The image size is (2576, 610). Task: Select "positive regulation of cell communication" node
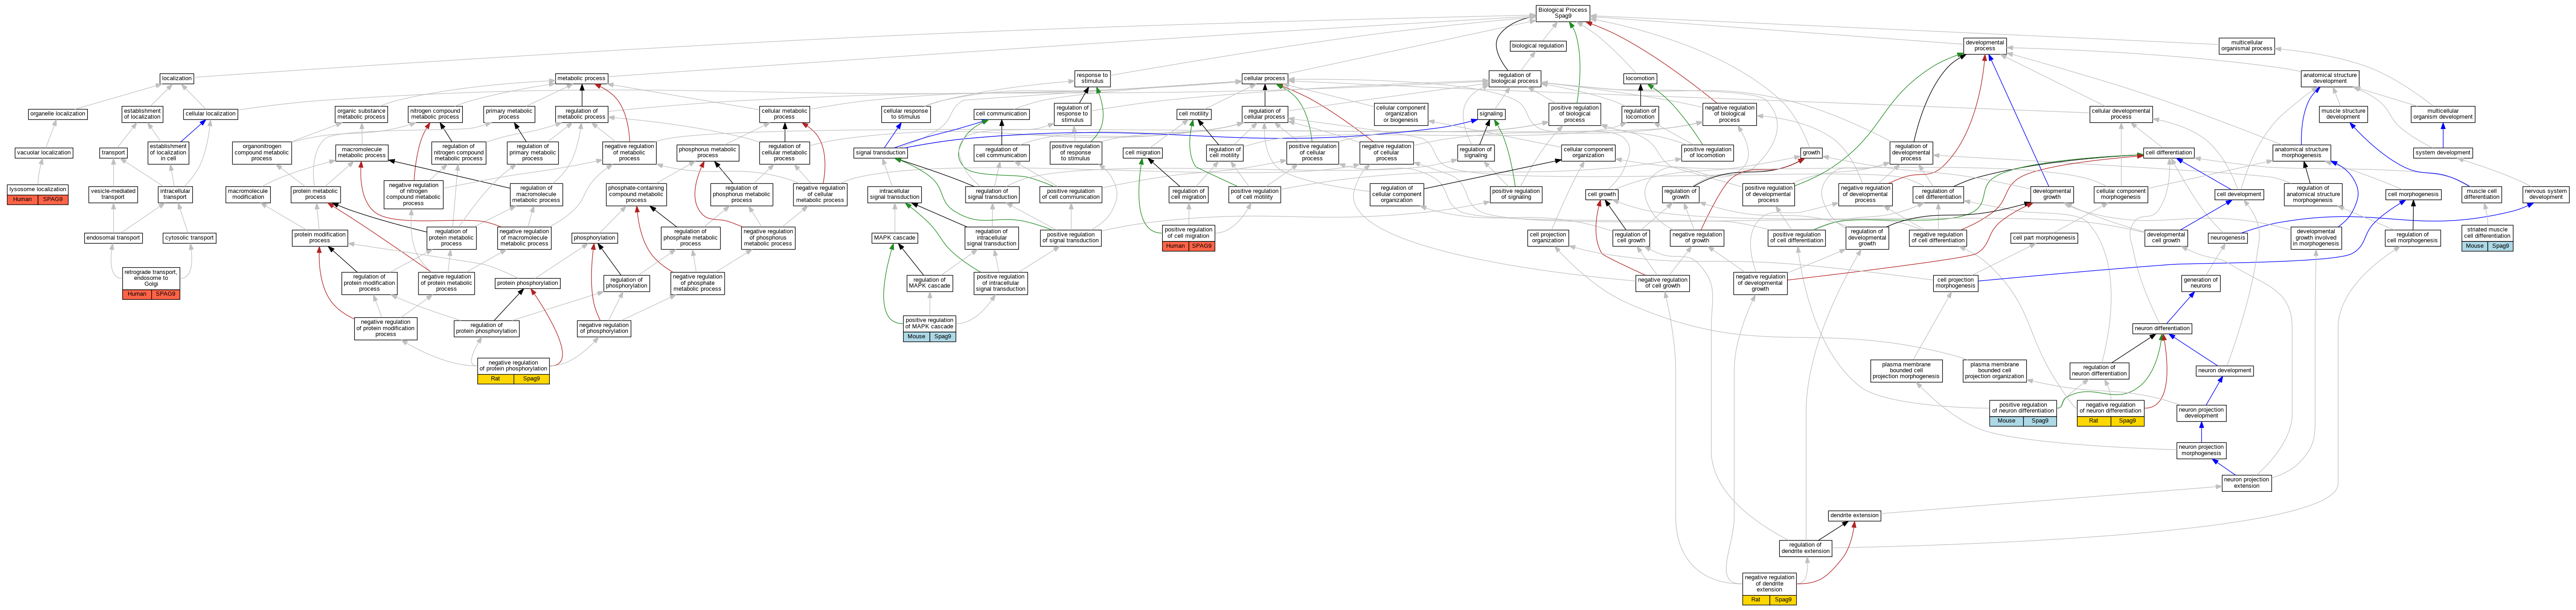tap(1071, 194)
